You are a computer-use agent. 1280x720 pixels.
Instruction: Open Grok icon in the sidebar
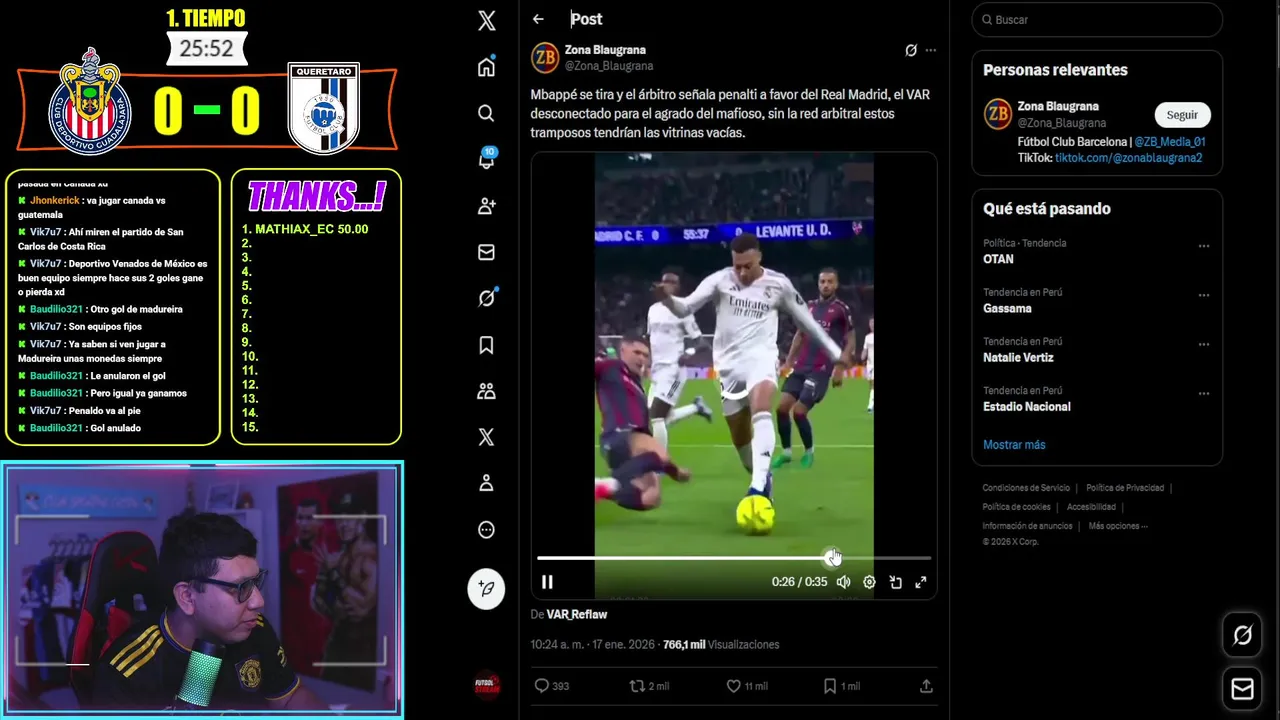click(486, 298)
